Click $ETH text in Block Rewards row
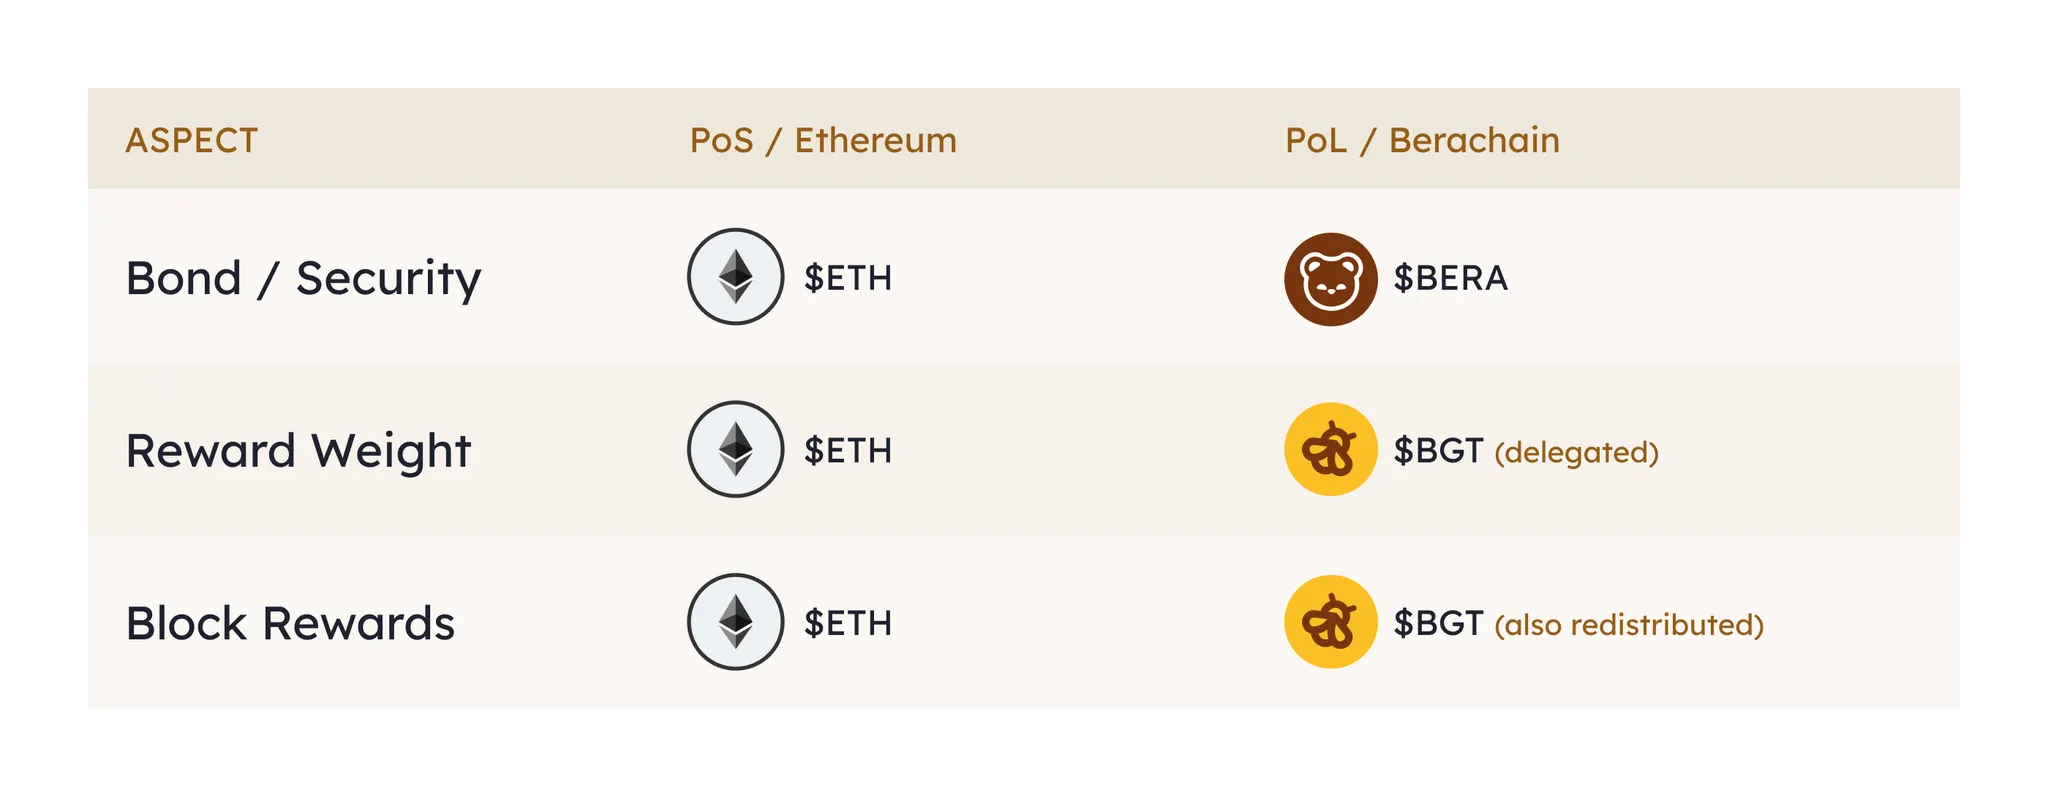 point(848,624)
